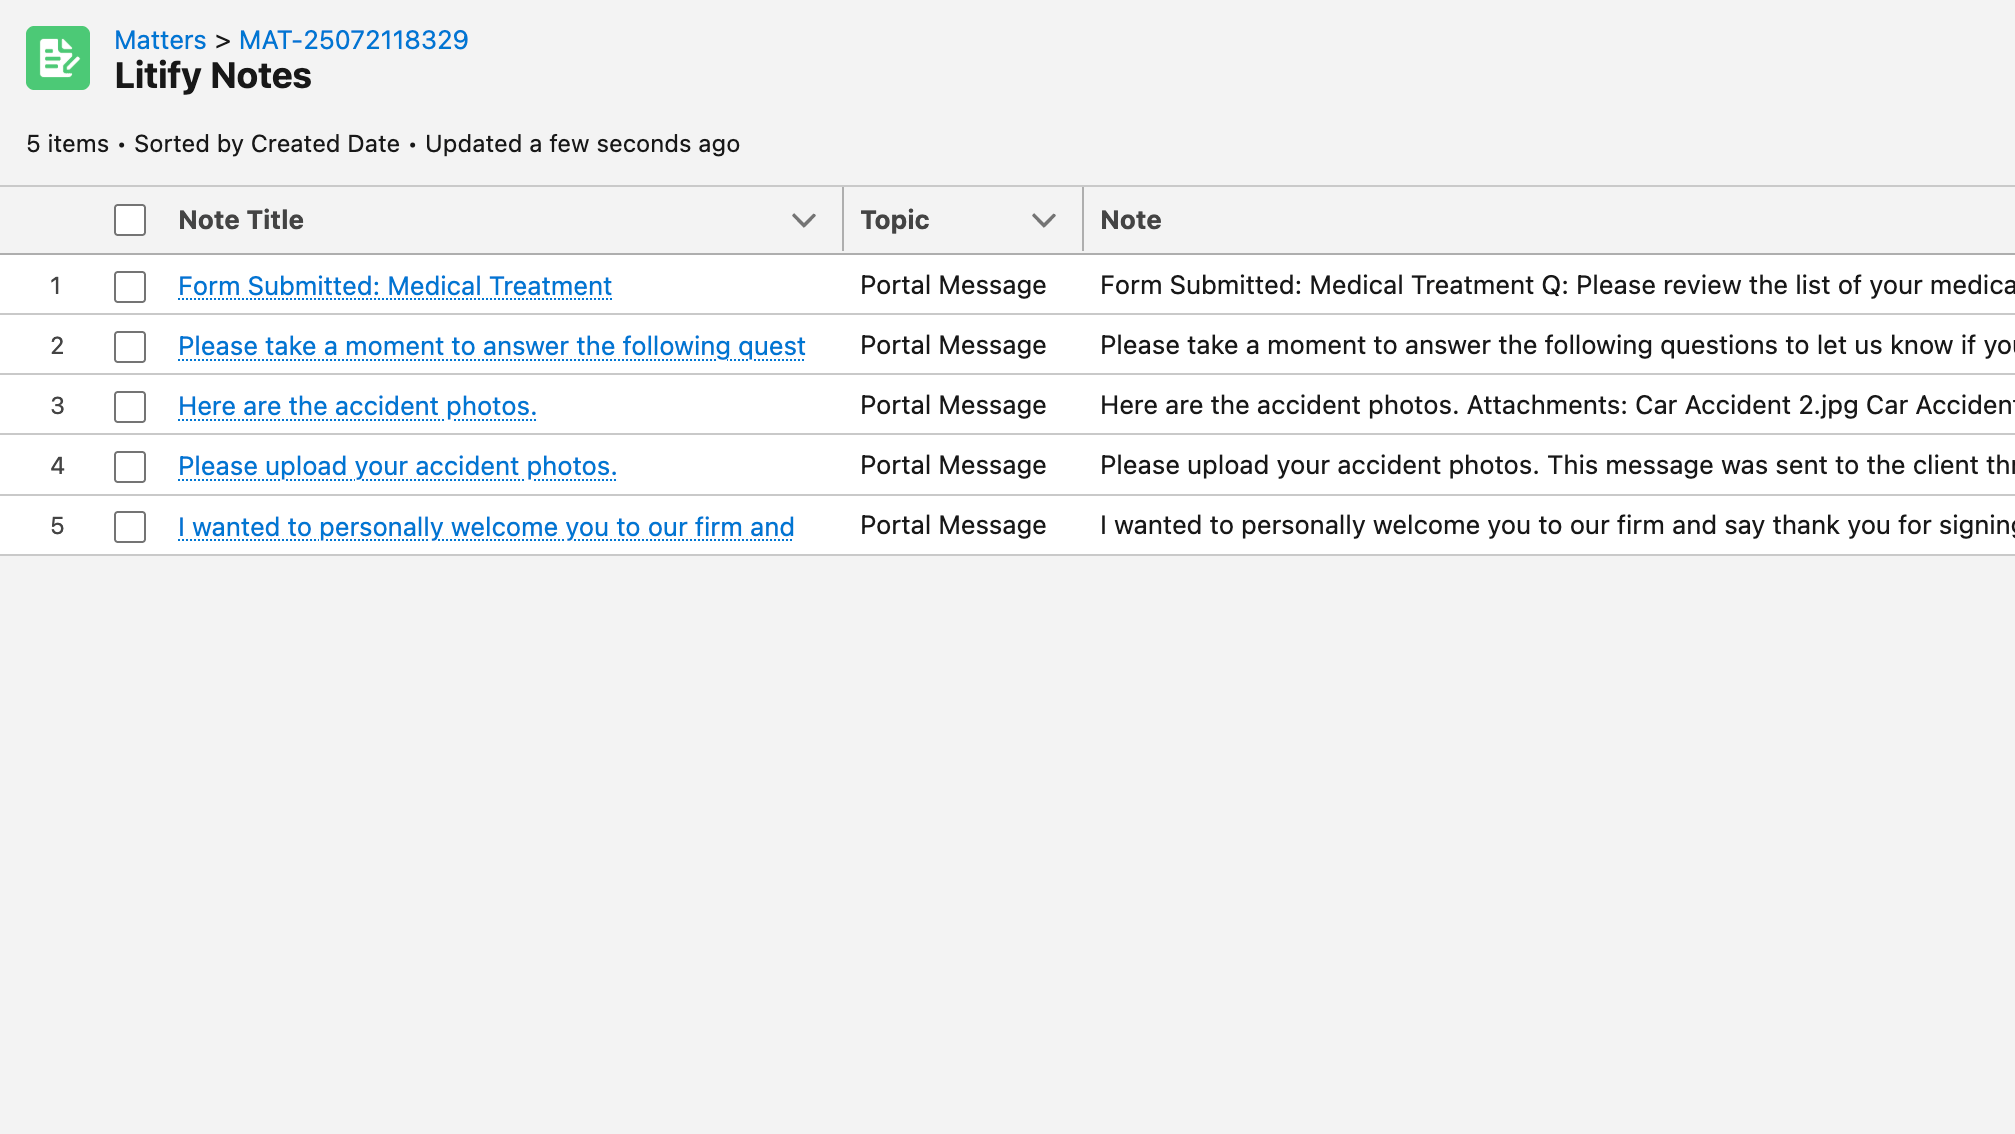
Task: Open the personal welcome note
Action: pos(486,526)
